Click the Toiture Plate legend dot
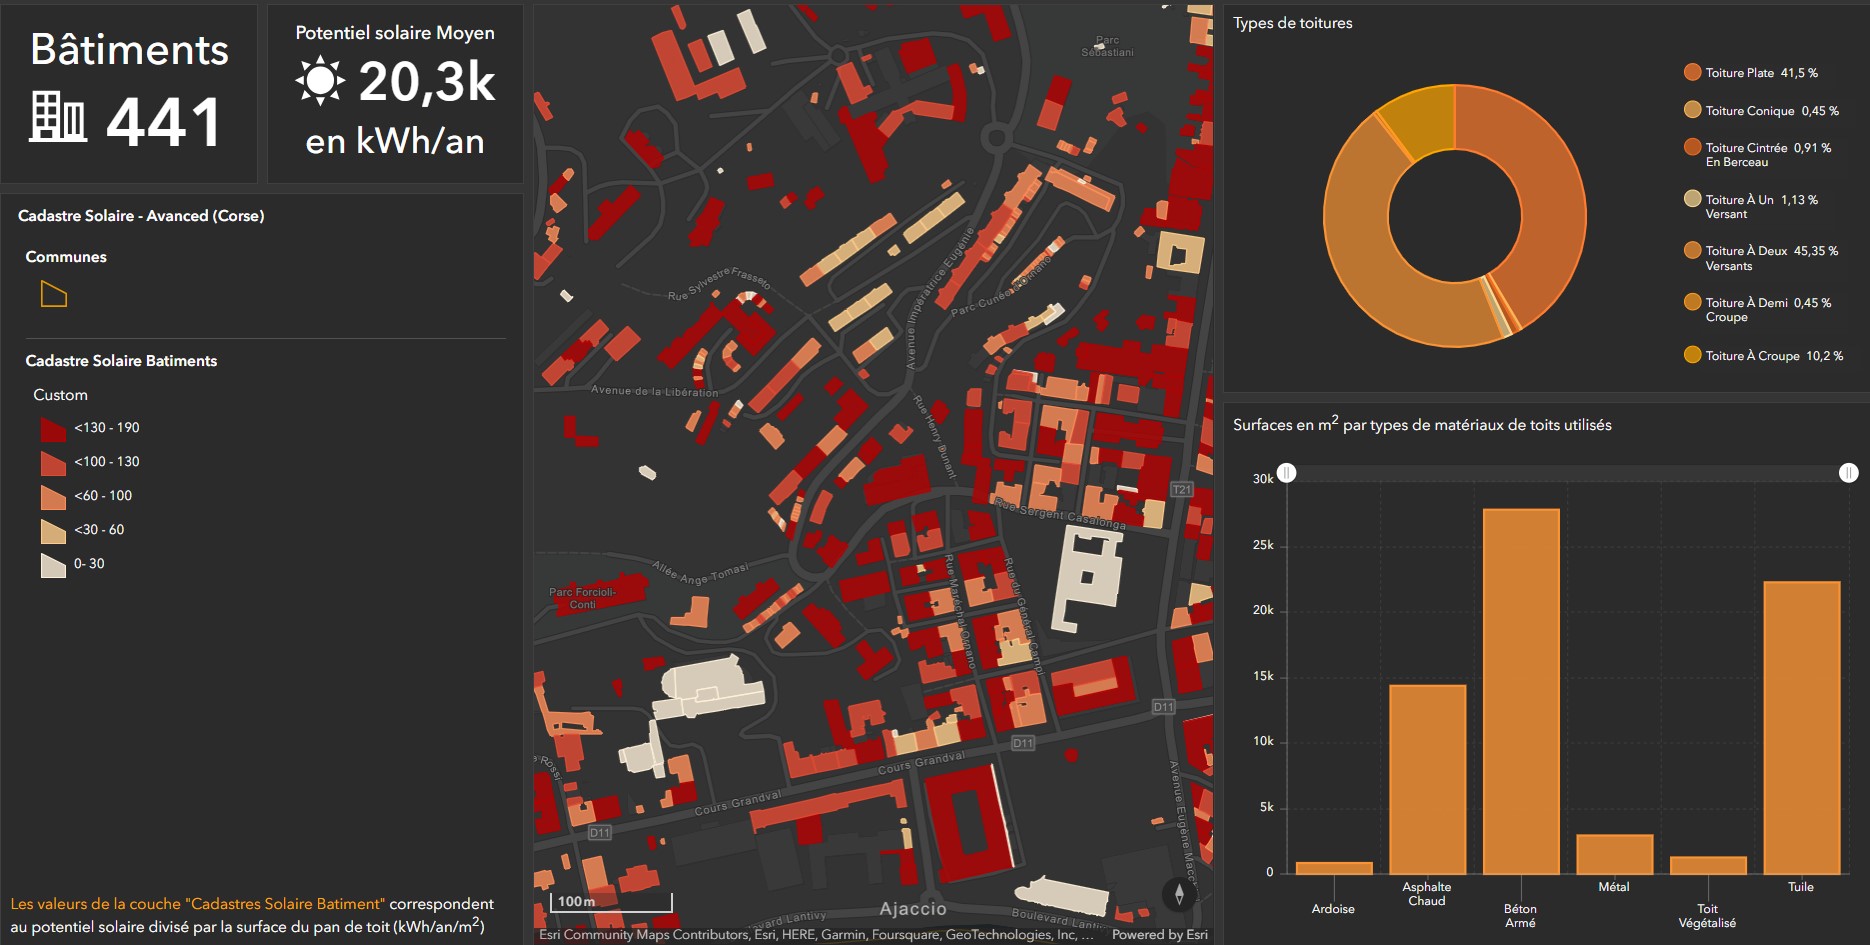The width and height of the screenshot is (1870, 945). 1692,72
